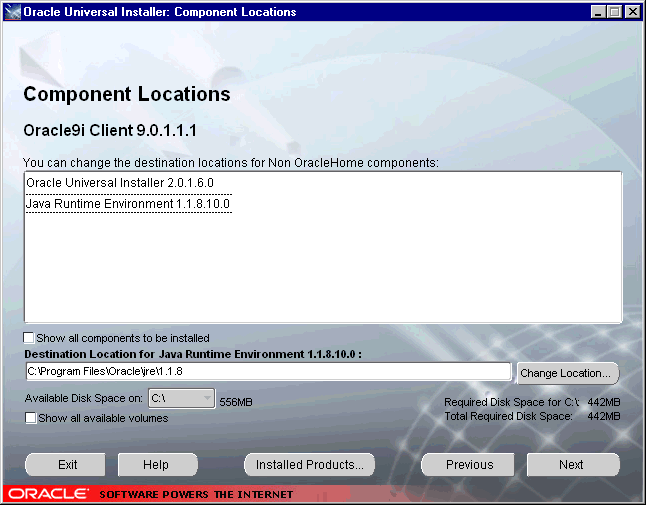This screenshot has width=646, height=505.
Task: Click the 556MB available space value
Action: click(x=236, y=402)
